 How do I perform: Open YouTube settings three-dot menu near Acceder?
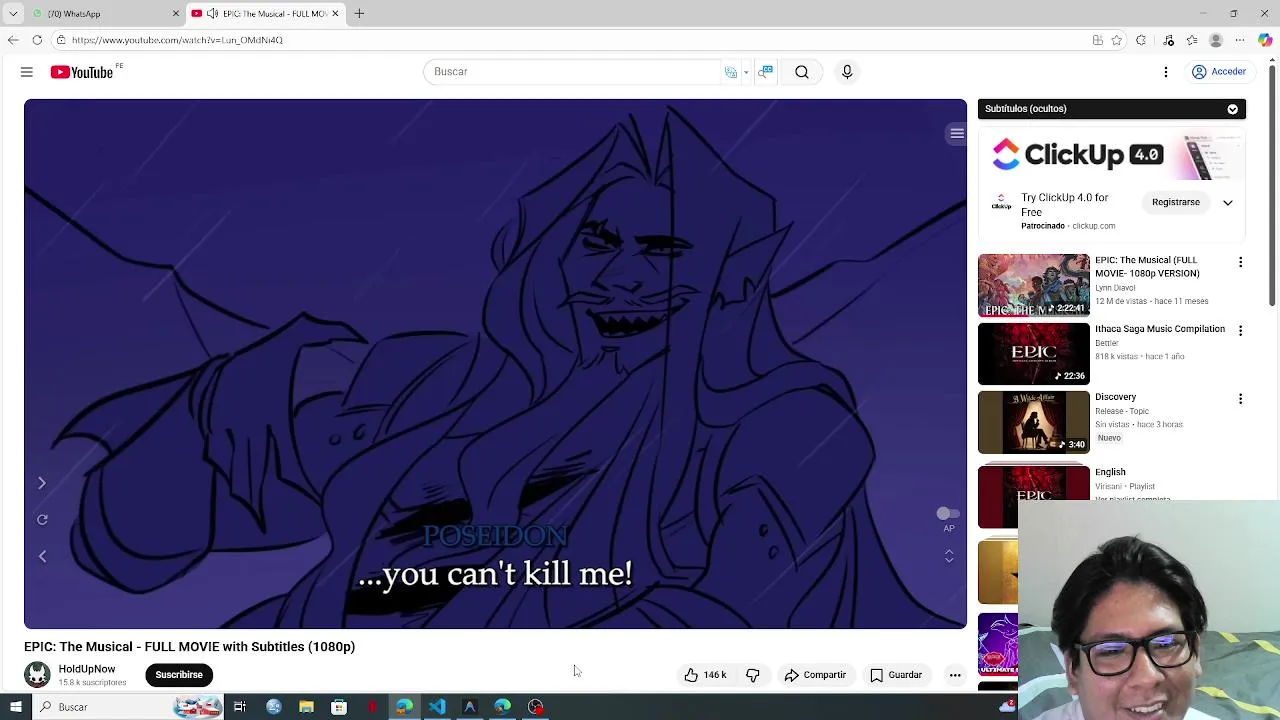tap(1166, 72)
